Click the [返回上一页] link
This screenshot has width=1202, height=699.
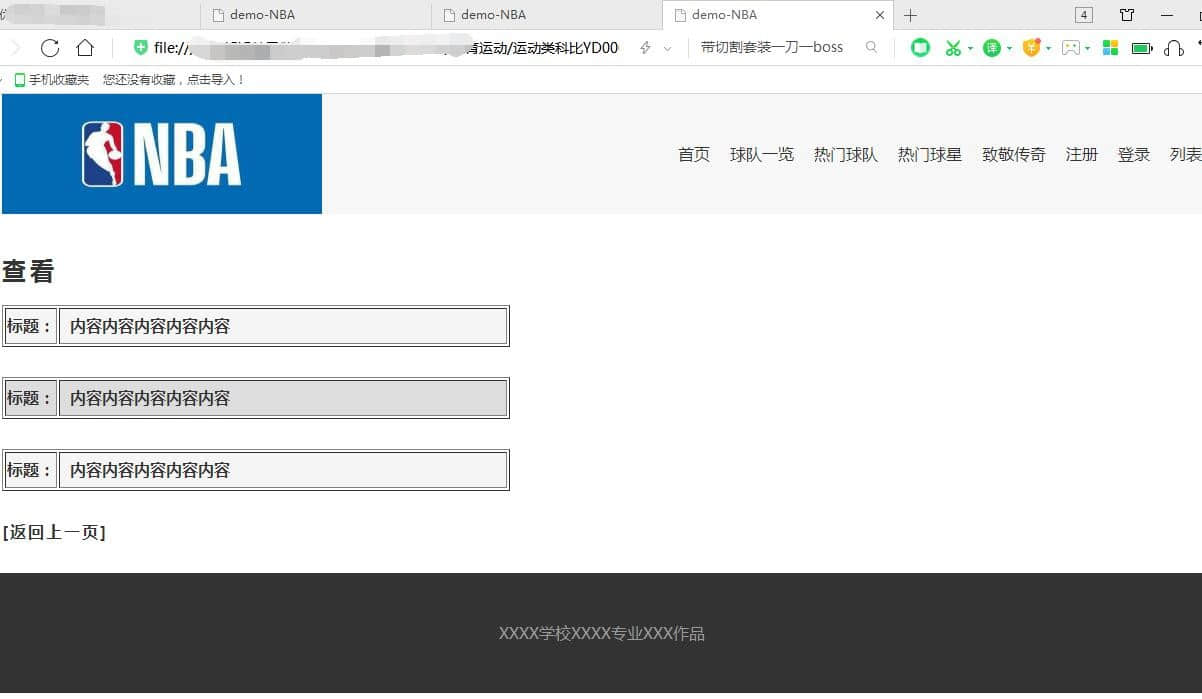pyautogui.click(x=54, y=532)
